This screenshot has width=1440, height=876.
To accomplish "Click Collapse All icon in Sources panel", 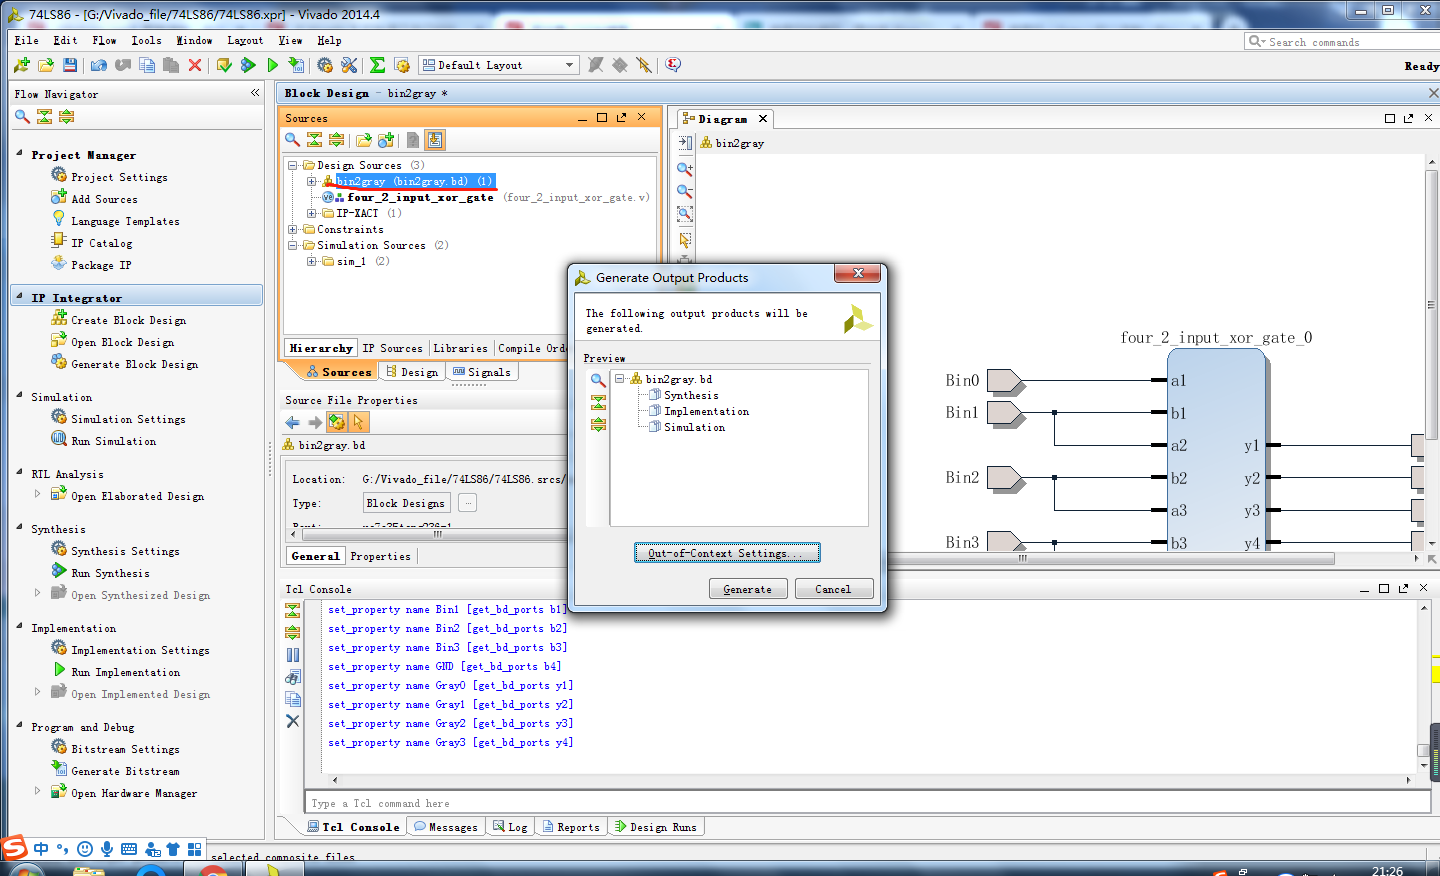I will (314, 140).
